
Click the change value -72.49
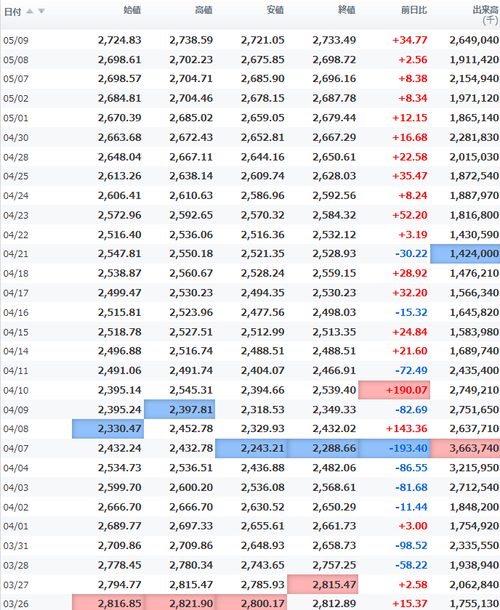point(411,370)
